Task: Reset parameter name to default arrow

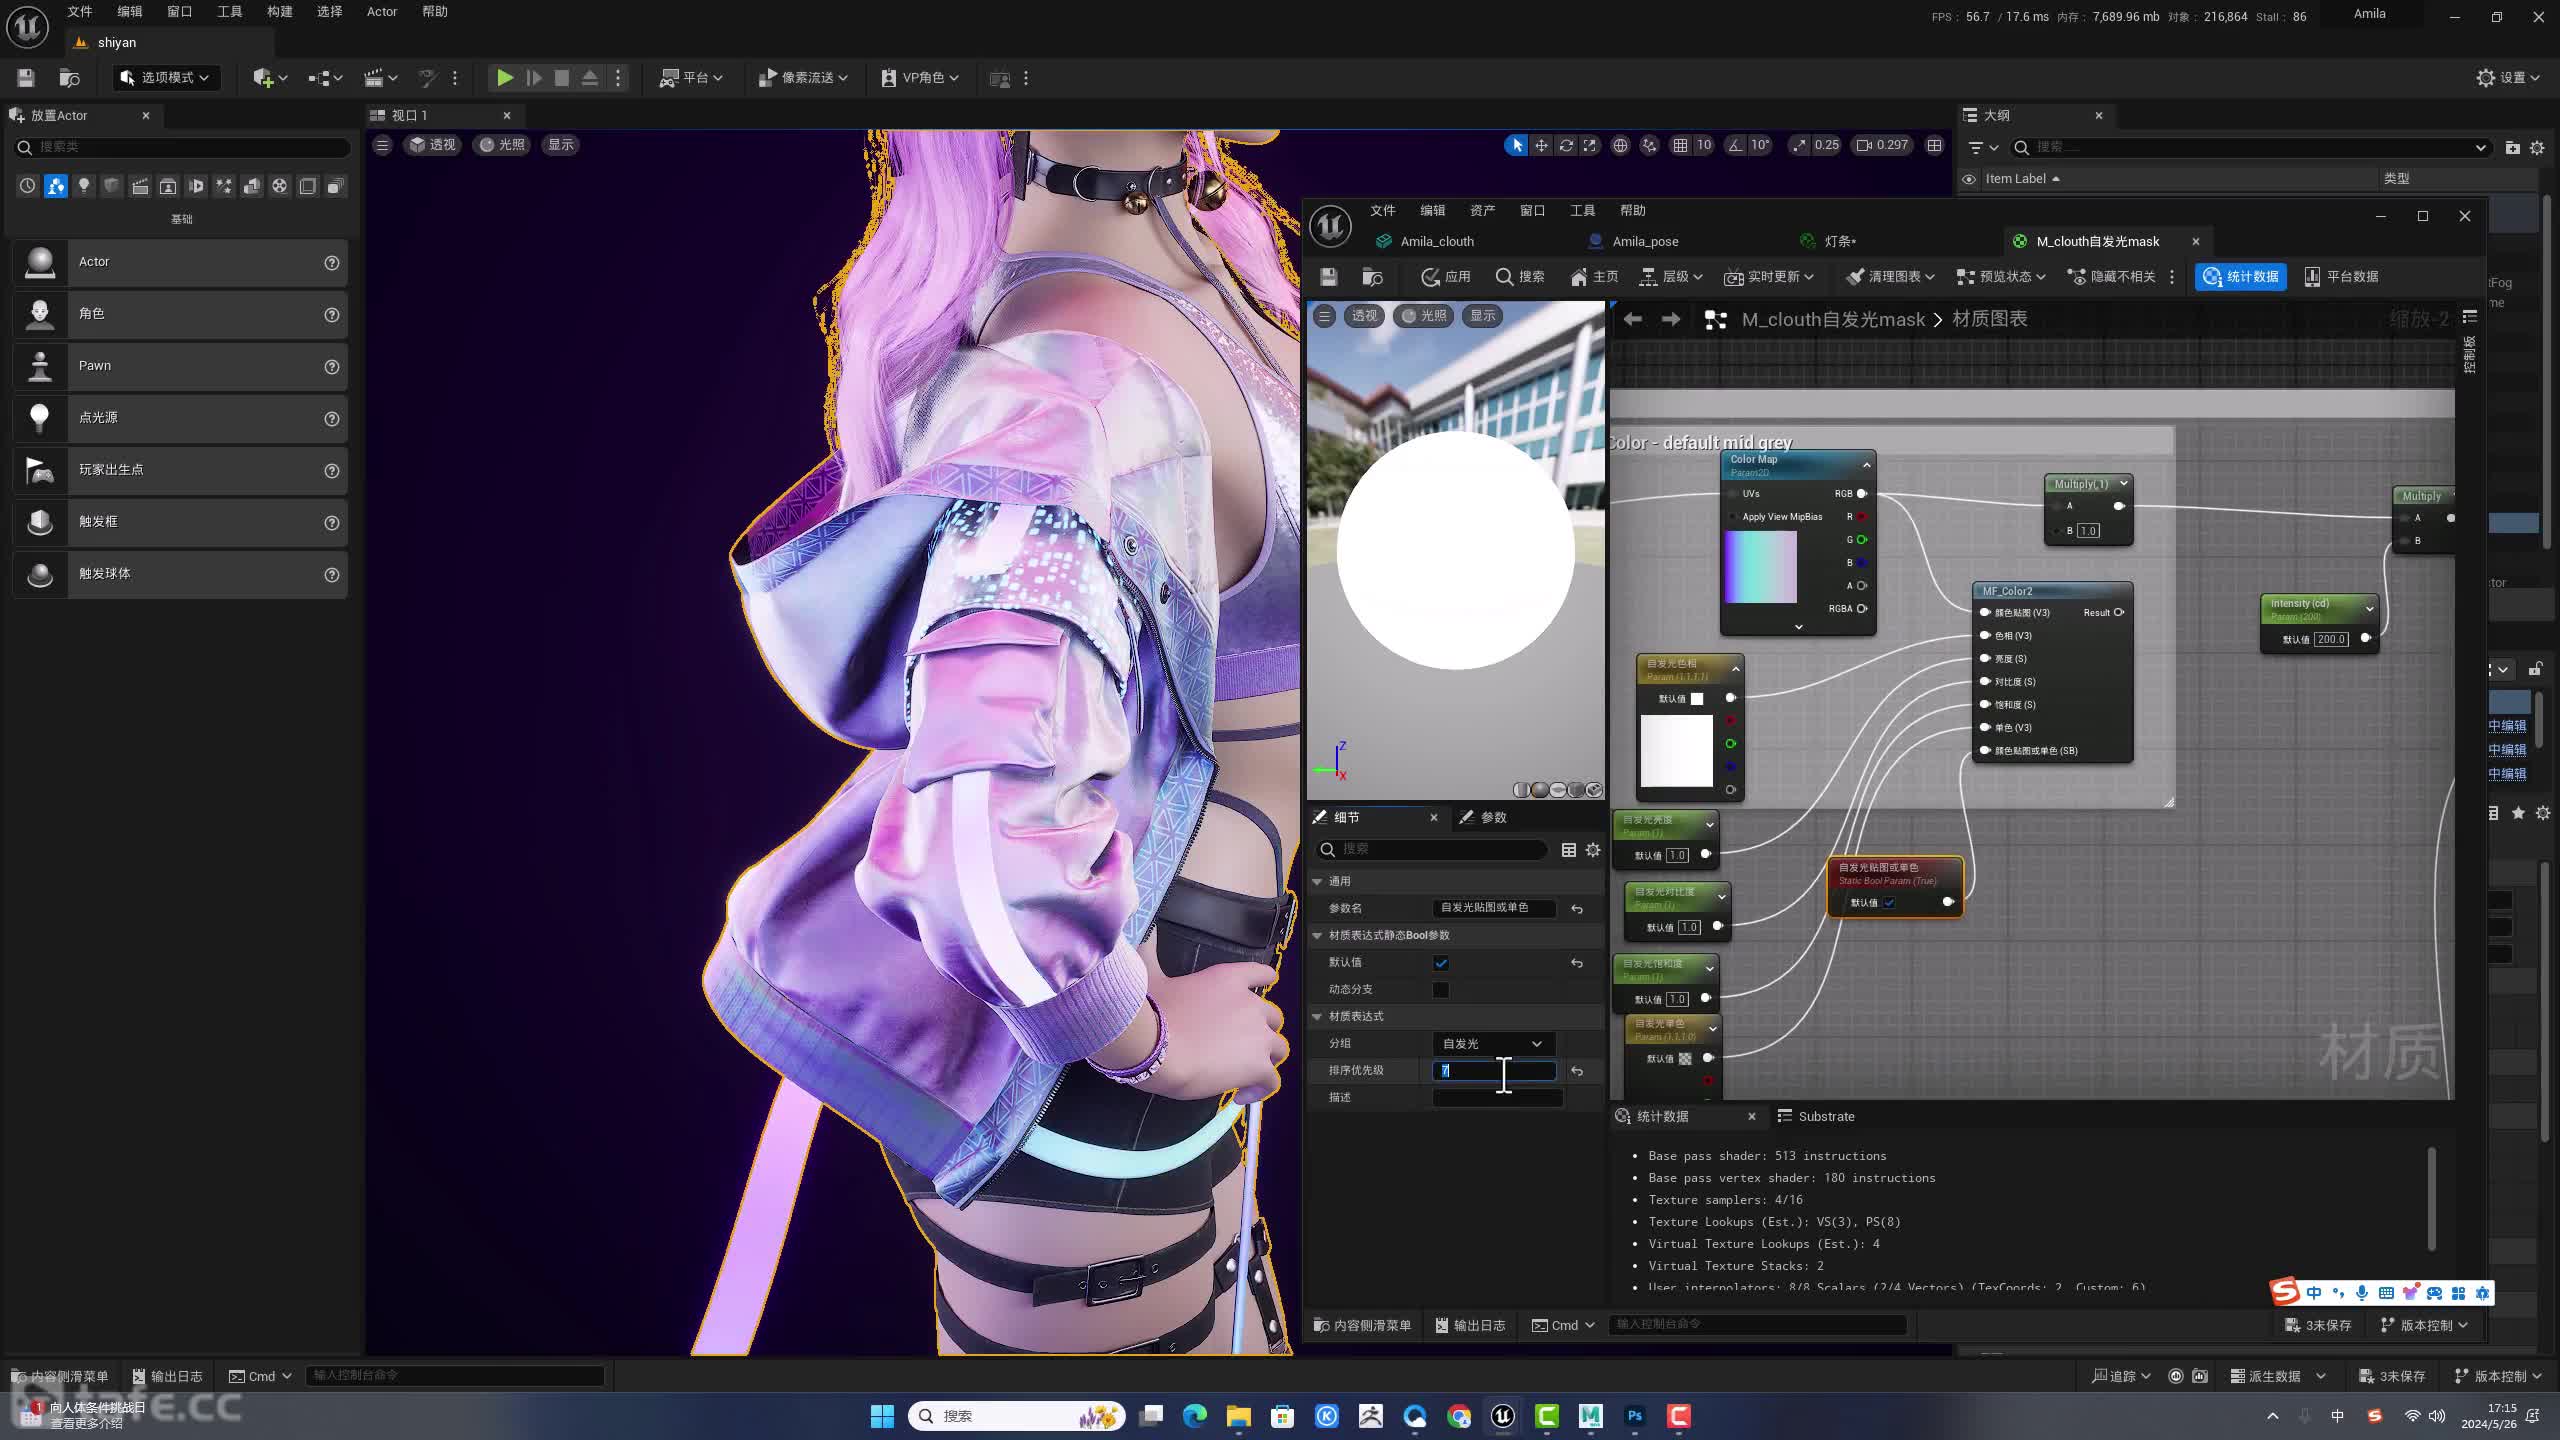Action: click(1577, 909)
